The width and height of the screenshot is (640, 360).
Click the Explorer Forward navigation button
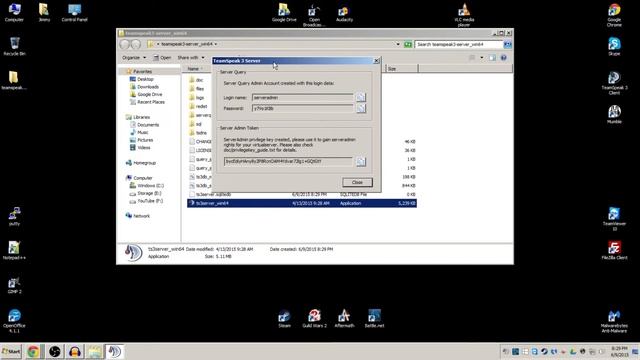pos(136,44)
